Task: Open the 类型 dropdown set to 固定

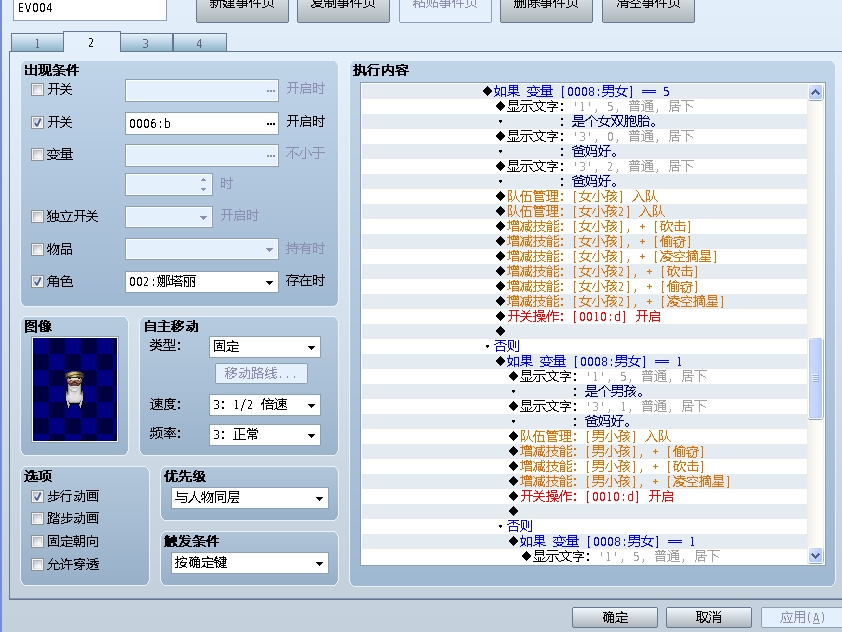Action: point(265,347)
